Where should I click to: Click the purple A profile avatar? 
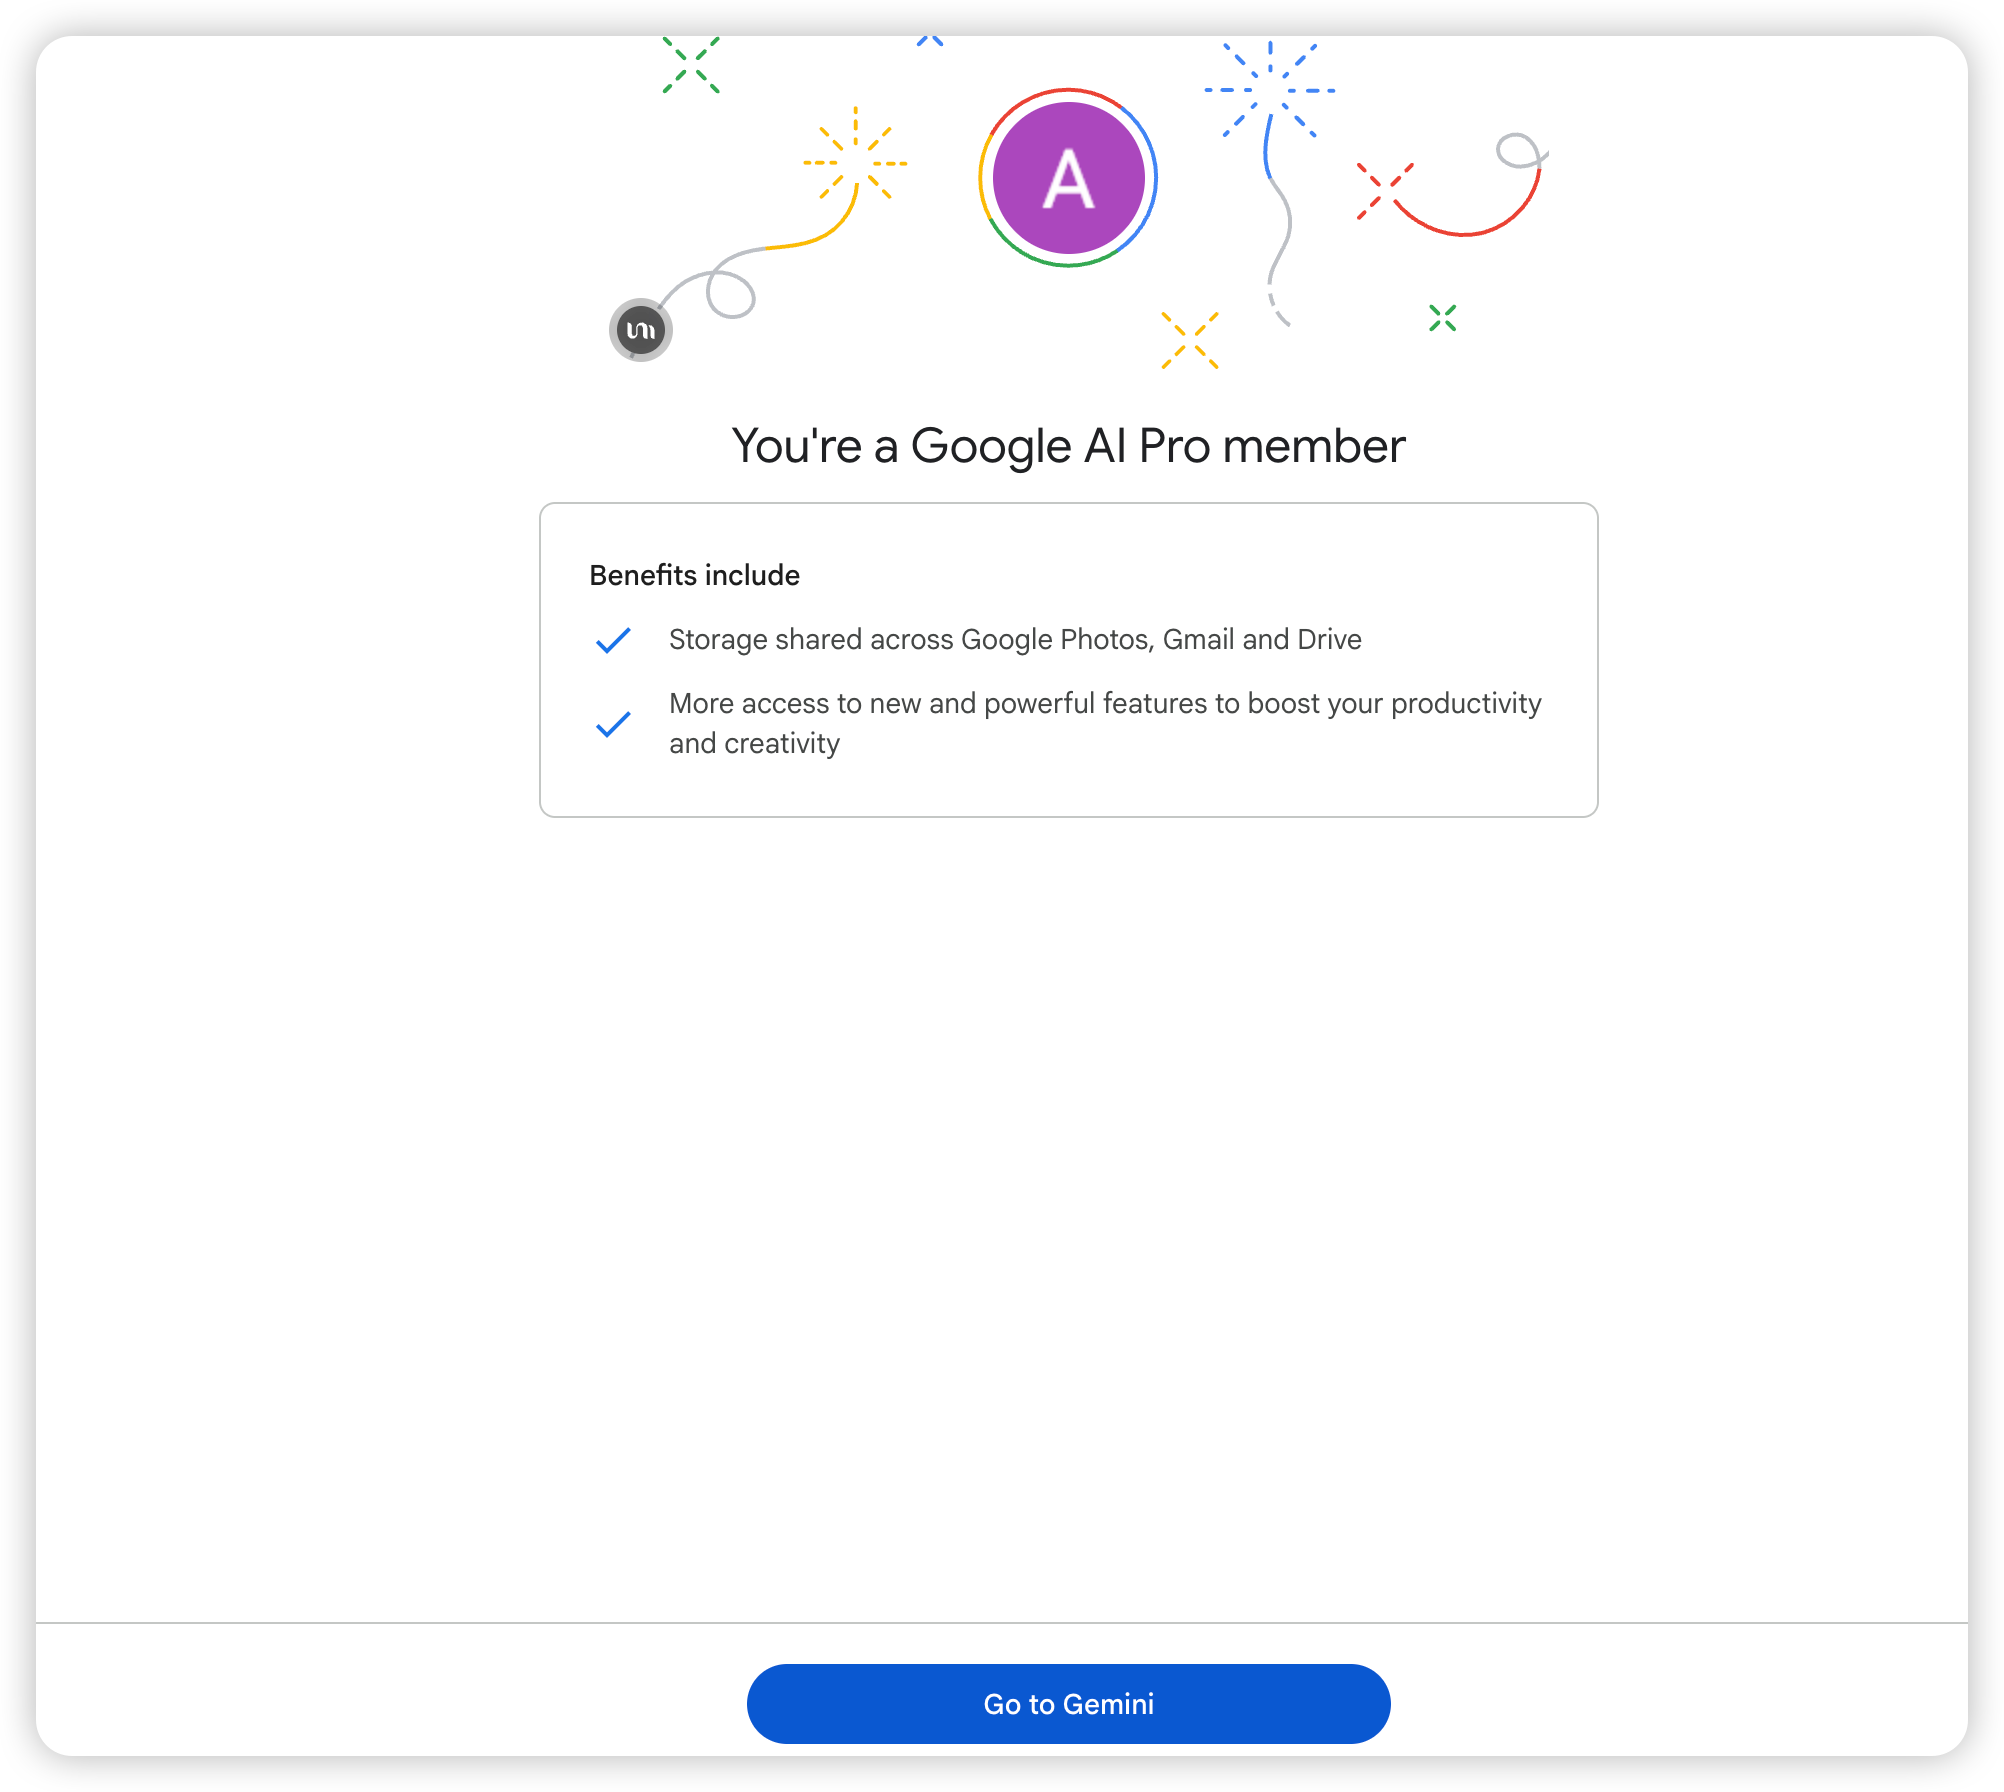click(x=1068, y=178)
